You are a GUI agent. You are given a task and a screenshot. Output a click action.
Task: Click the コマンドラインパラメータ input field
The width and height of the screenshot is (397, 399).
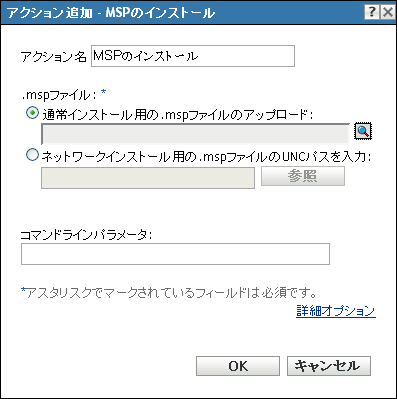point(175,254)
